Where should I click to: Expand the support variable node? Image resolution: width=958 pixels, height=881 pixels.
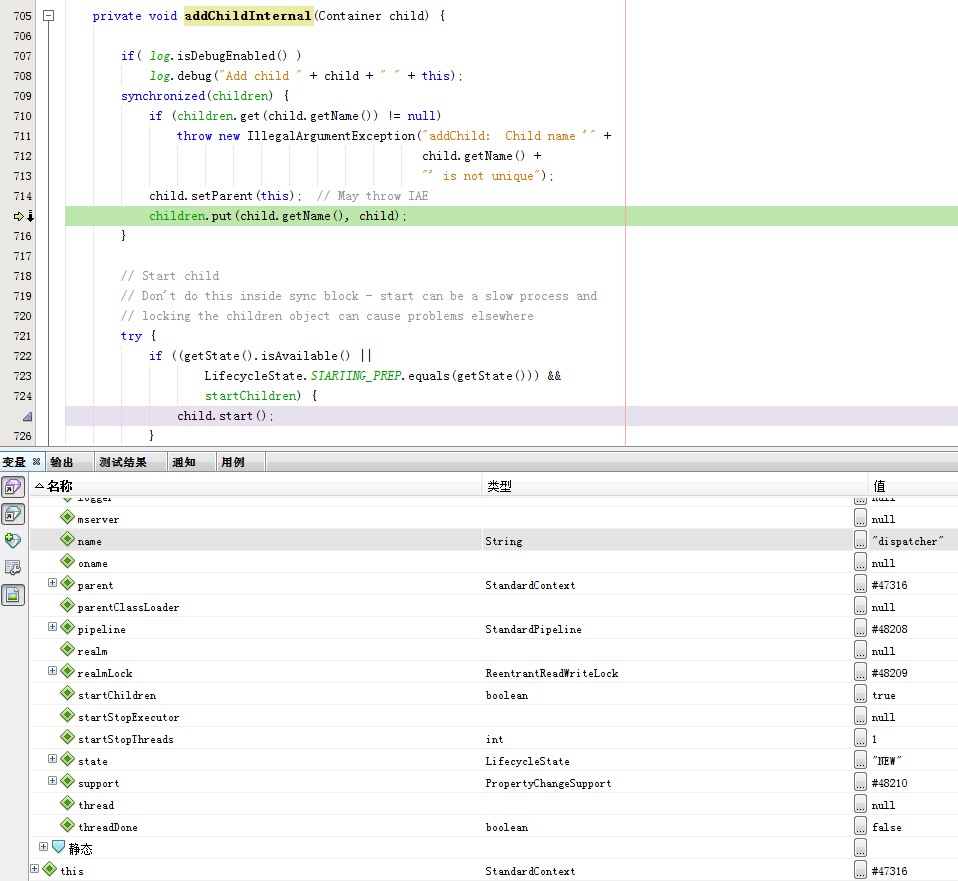(x=53, y=781)
